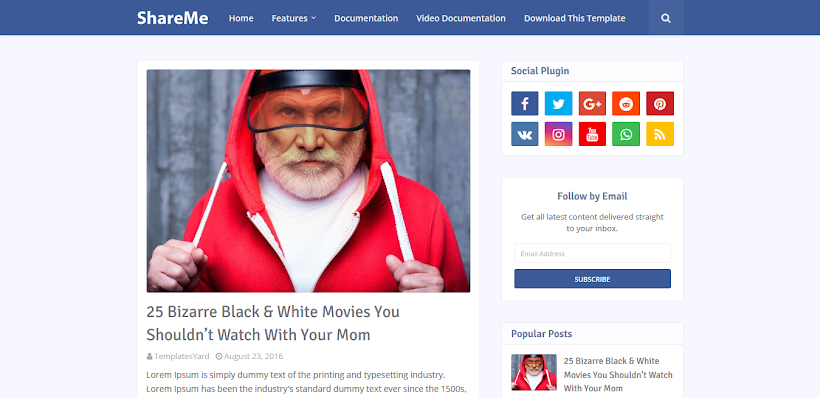Expand the Features dropdown menu
This screenshot has width=820, height=398.
(x=294, y=18)
